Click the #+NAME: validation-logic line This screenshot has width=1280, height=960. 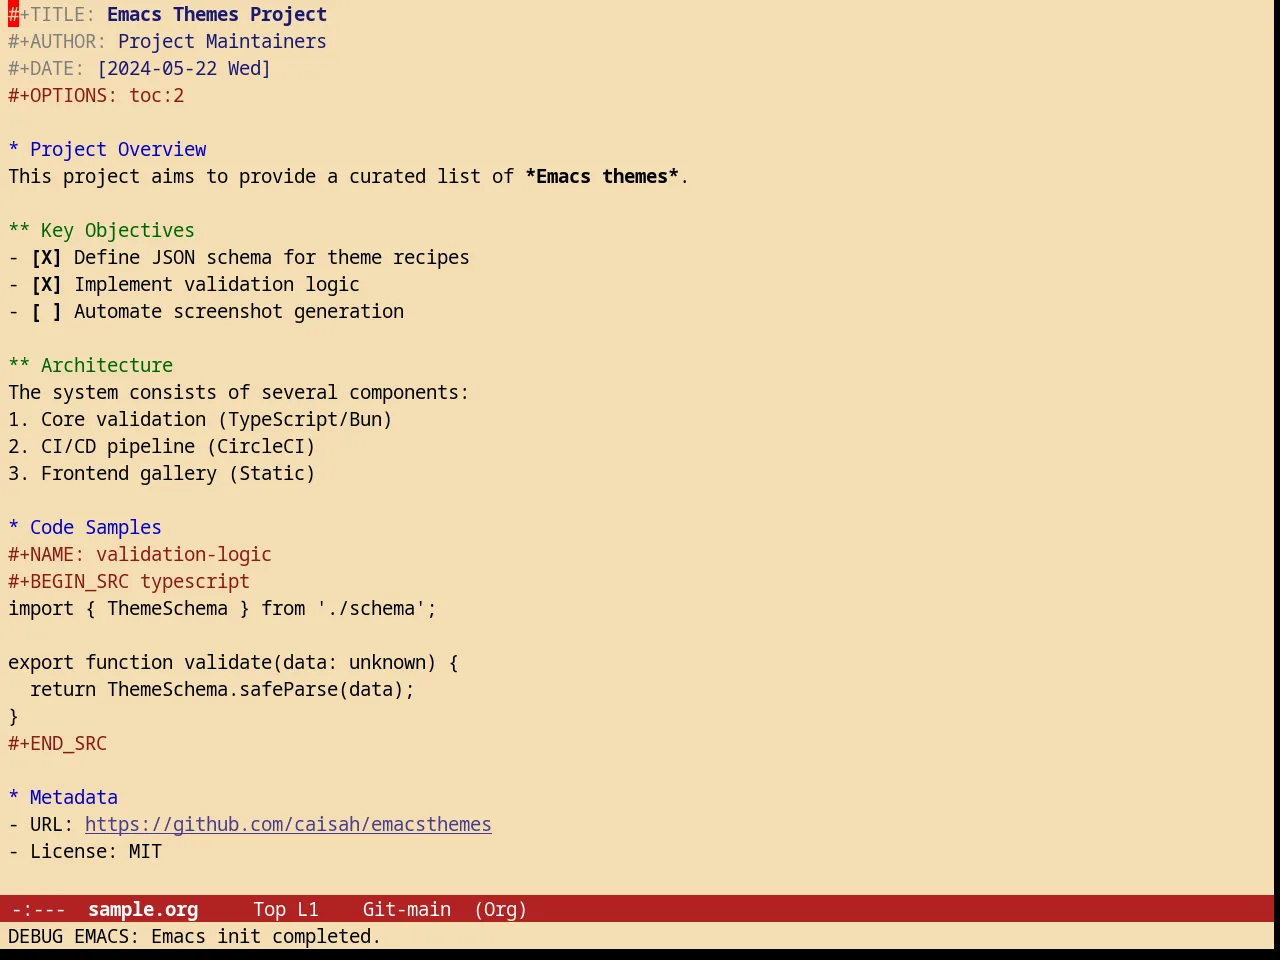tap(140, 555)
